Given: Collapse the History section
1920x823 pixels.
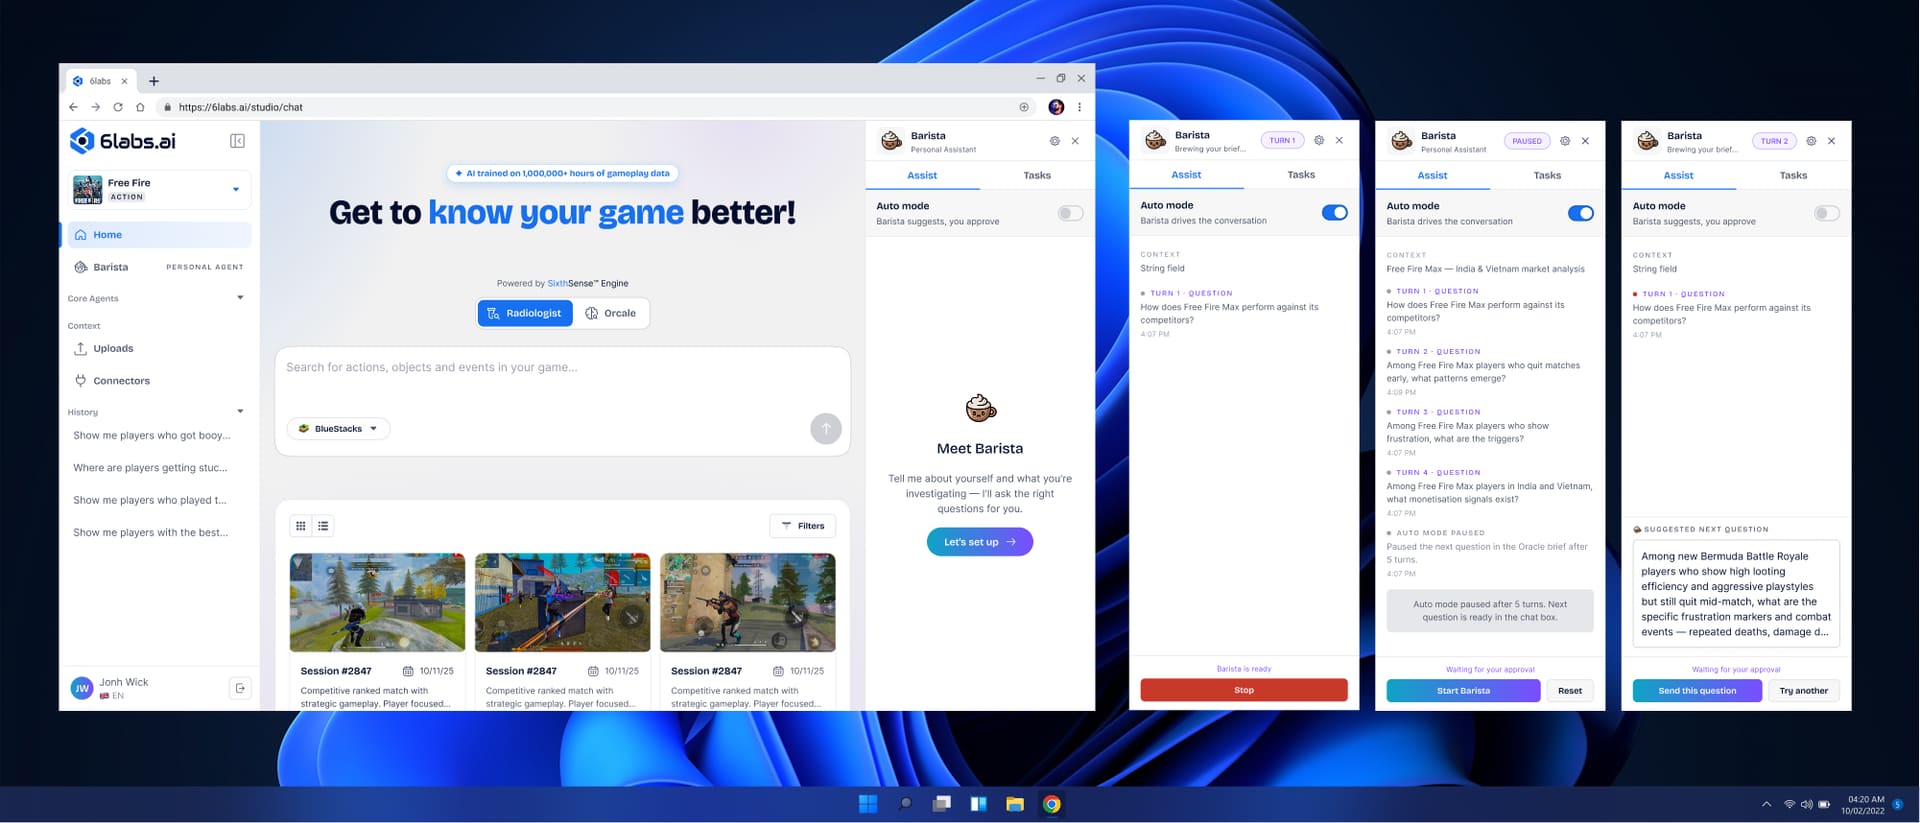Looking at the screenshot, I should [x=240, y=412].
